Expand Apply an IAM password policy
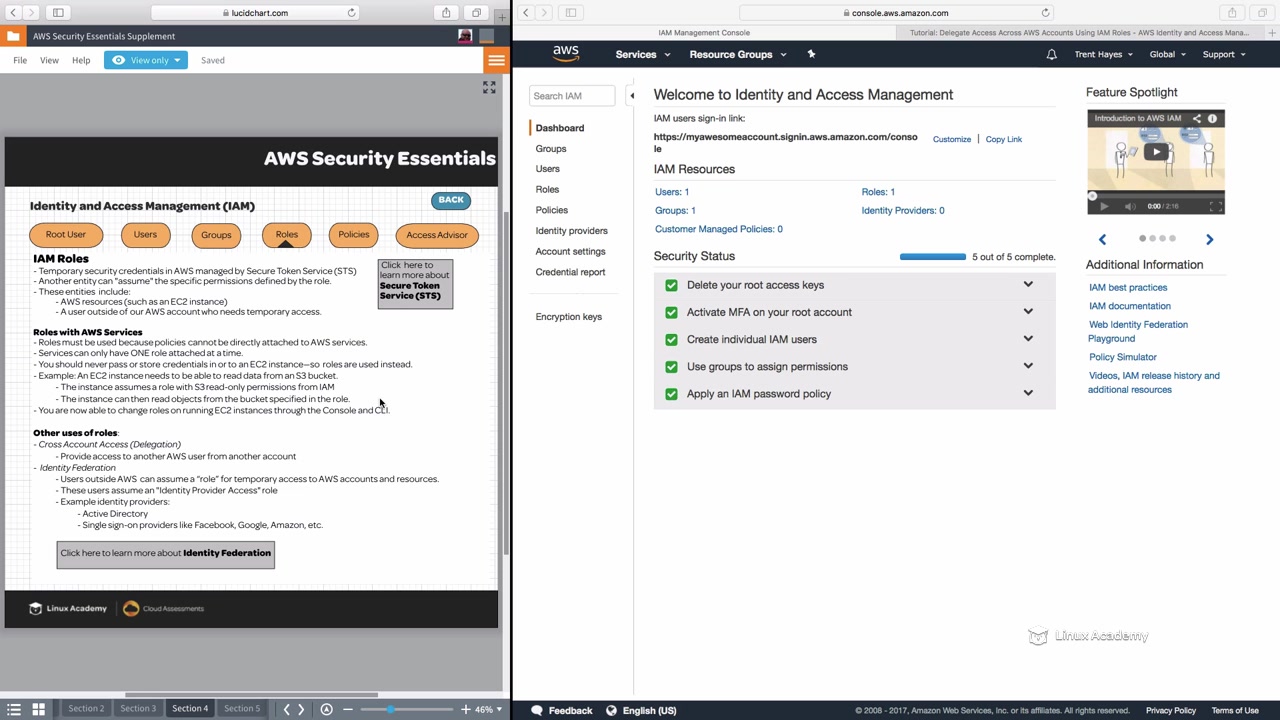Image resolution: width=1280 pixels, height=720 pixels. [1028, 393]
